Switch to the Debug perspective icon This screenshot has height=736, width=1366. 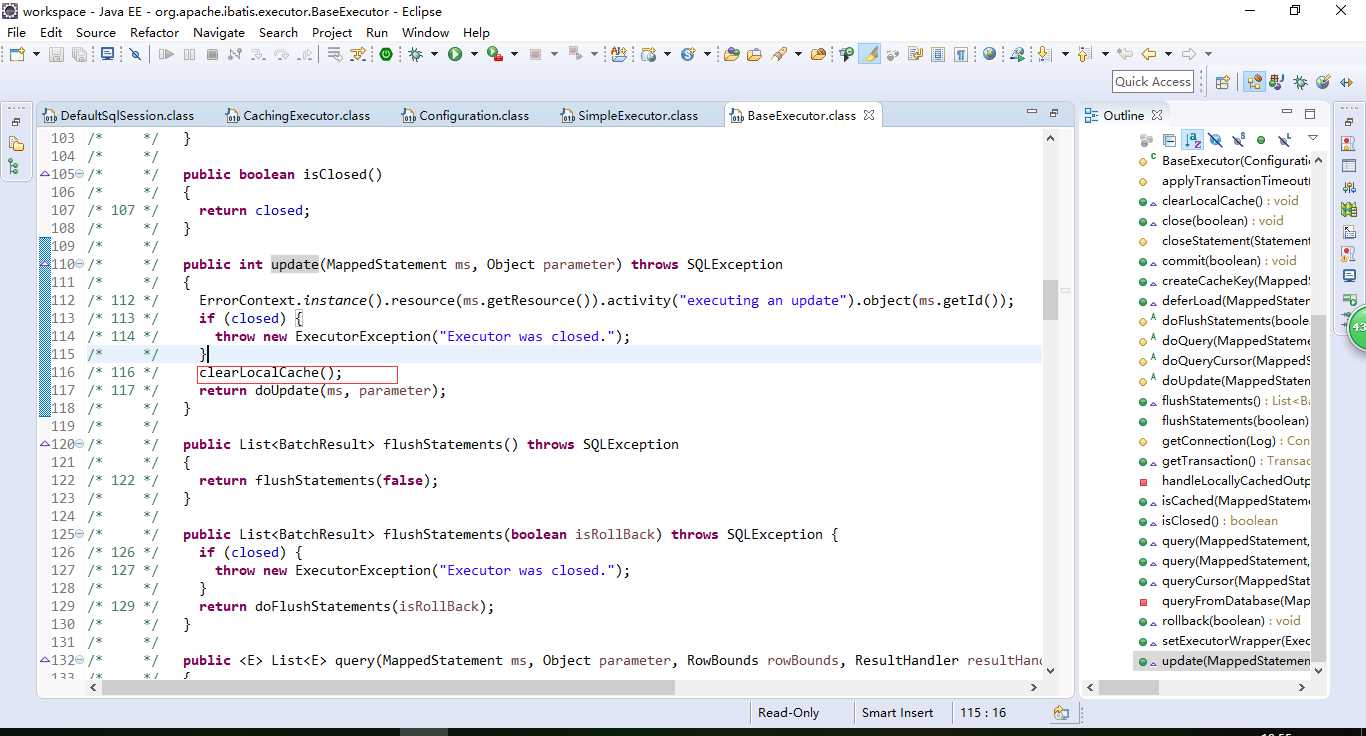(1300, 82)
